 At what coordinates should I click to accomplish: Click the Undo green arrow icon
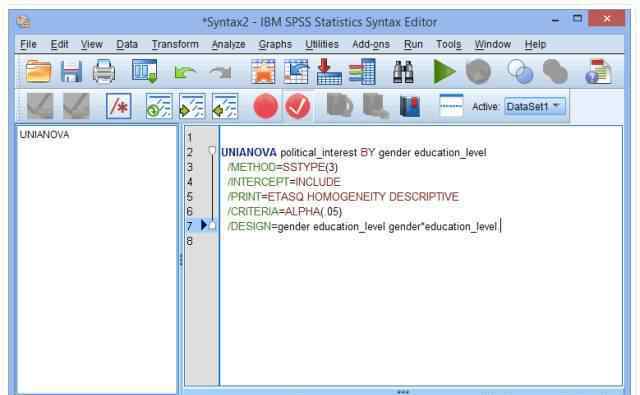184,73
